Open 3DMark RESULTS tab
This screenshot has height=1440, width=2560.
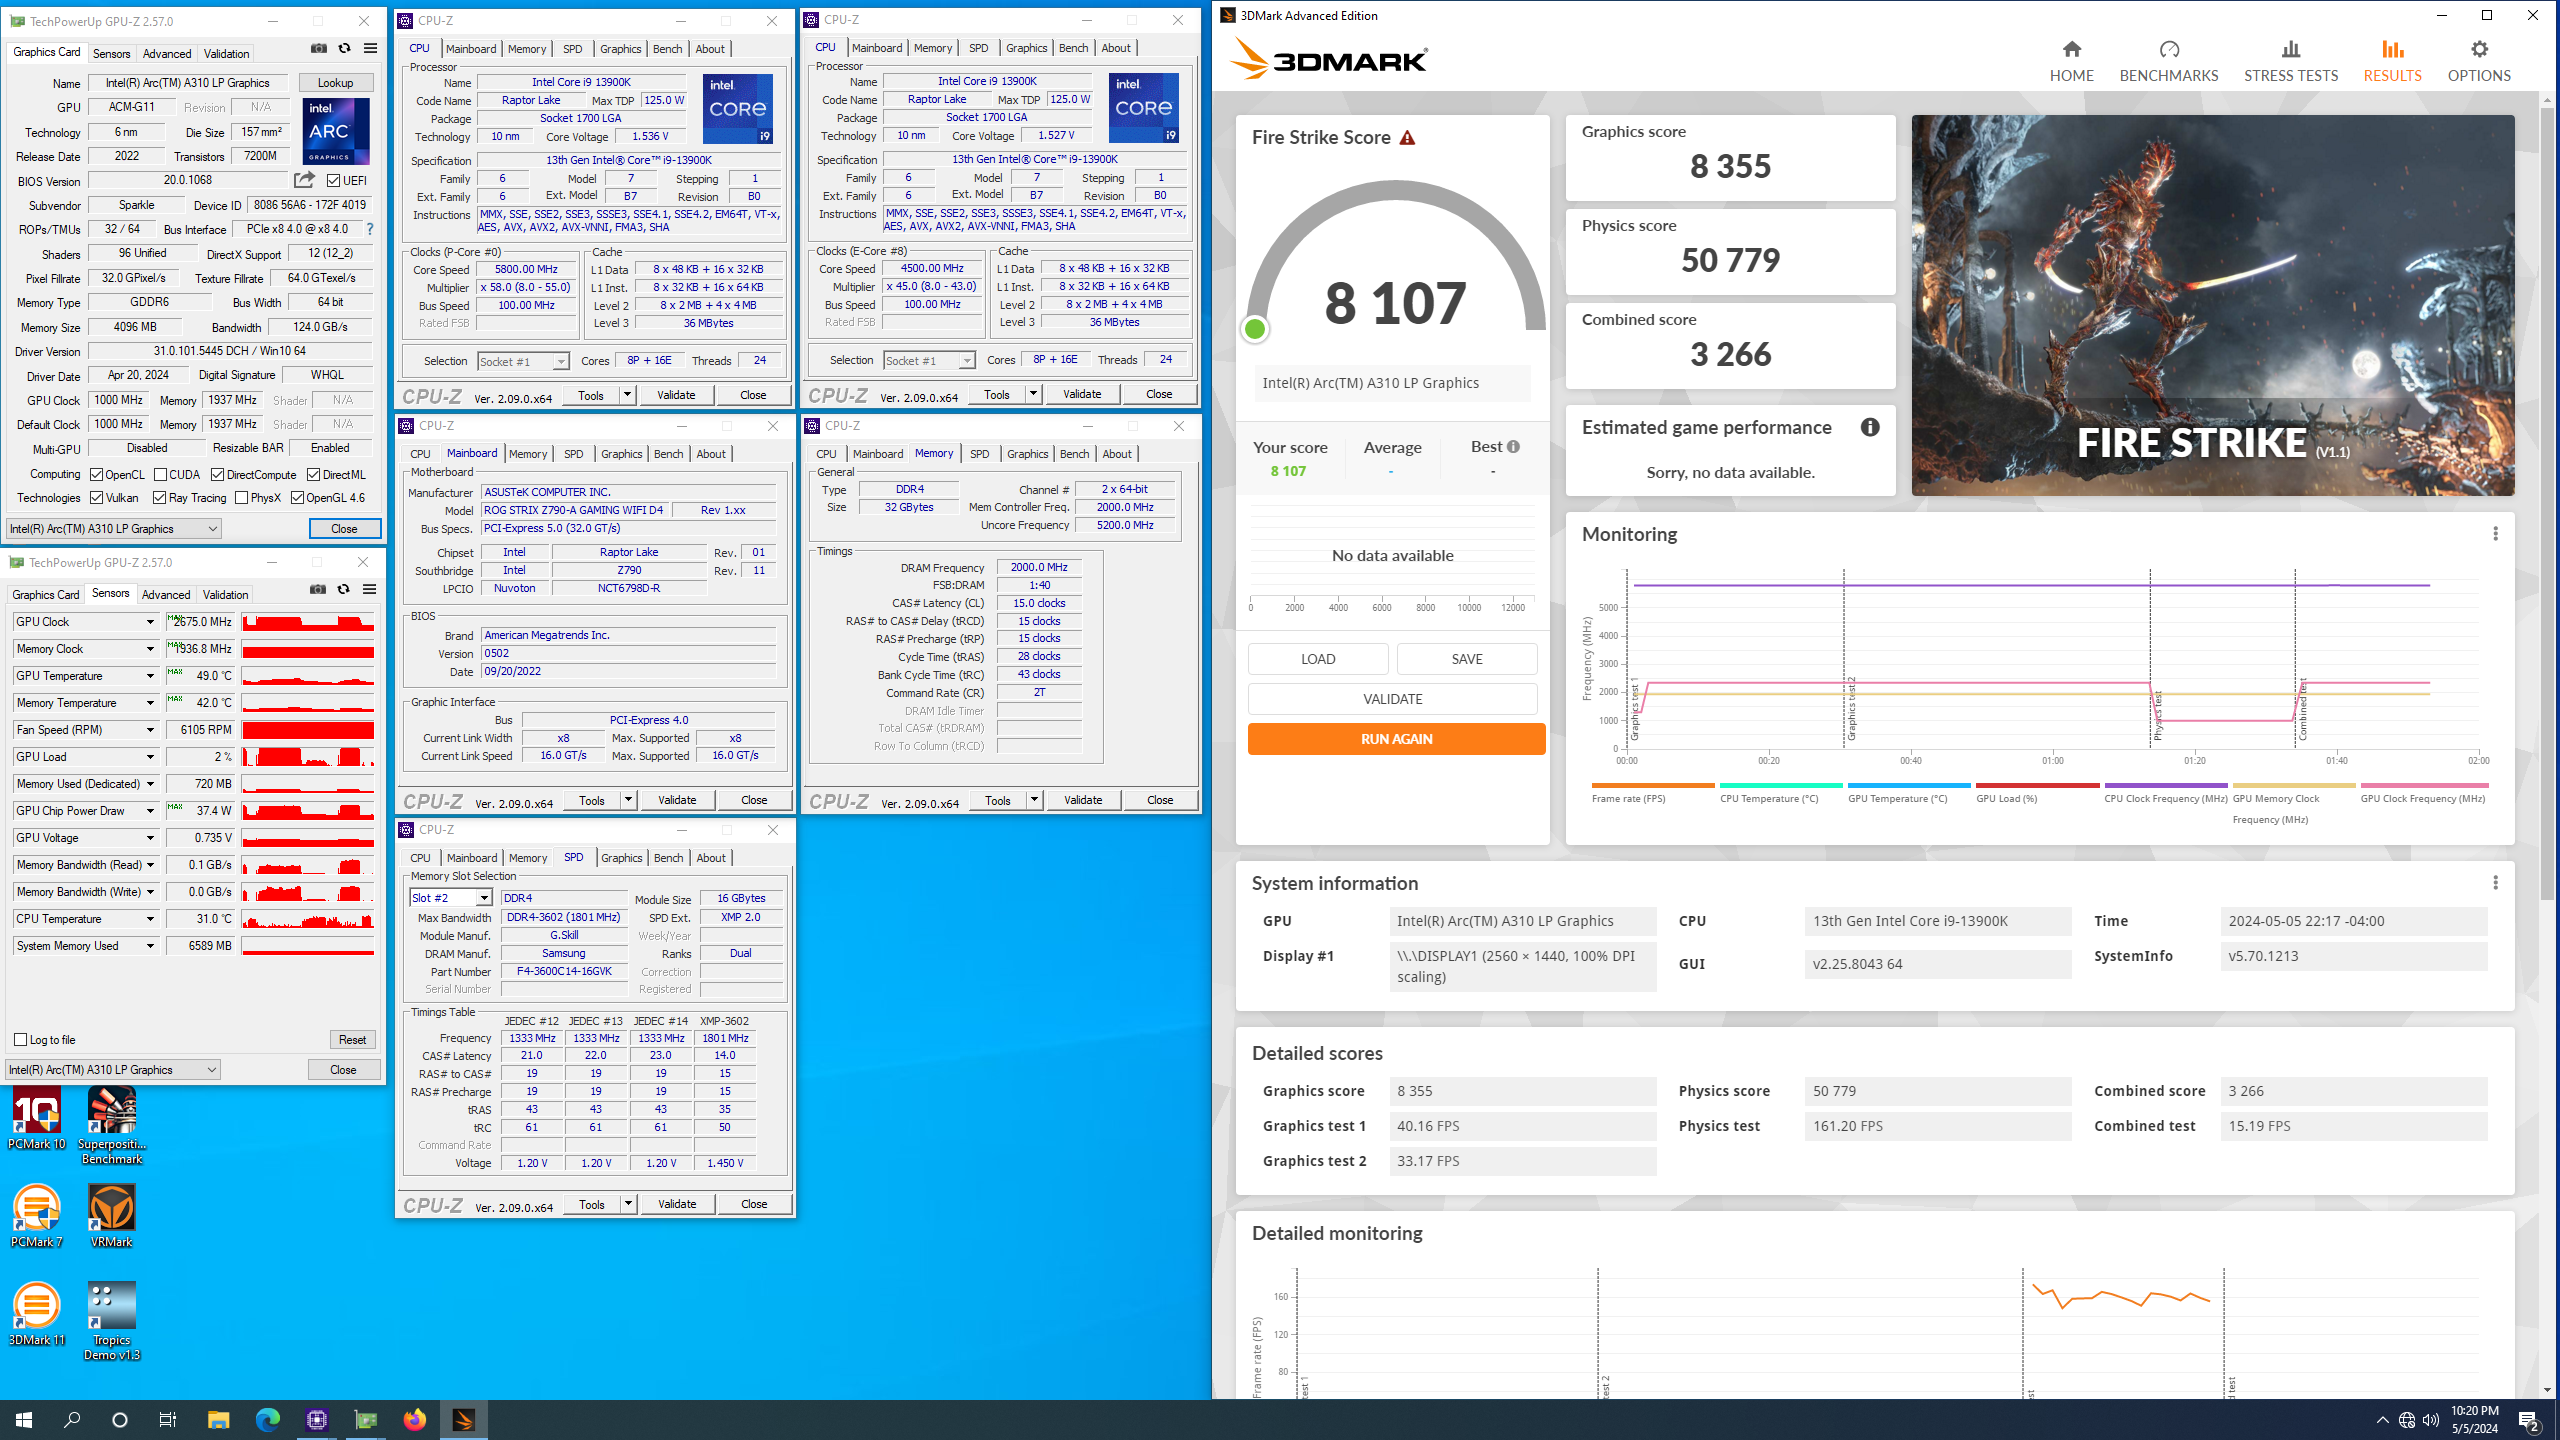point(2392,61)
